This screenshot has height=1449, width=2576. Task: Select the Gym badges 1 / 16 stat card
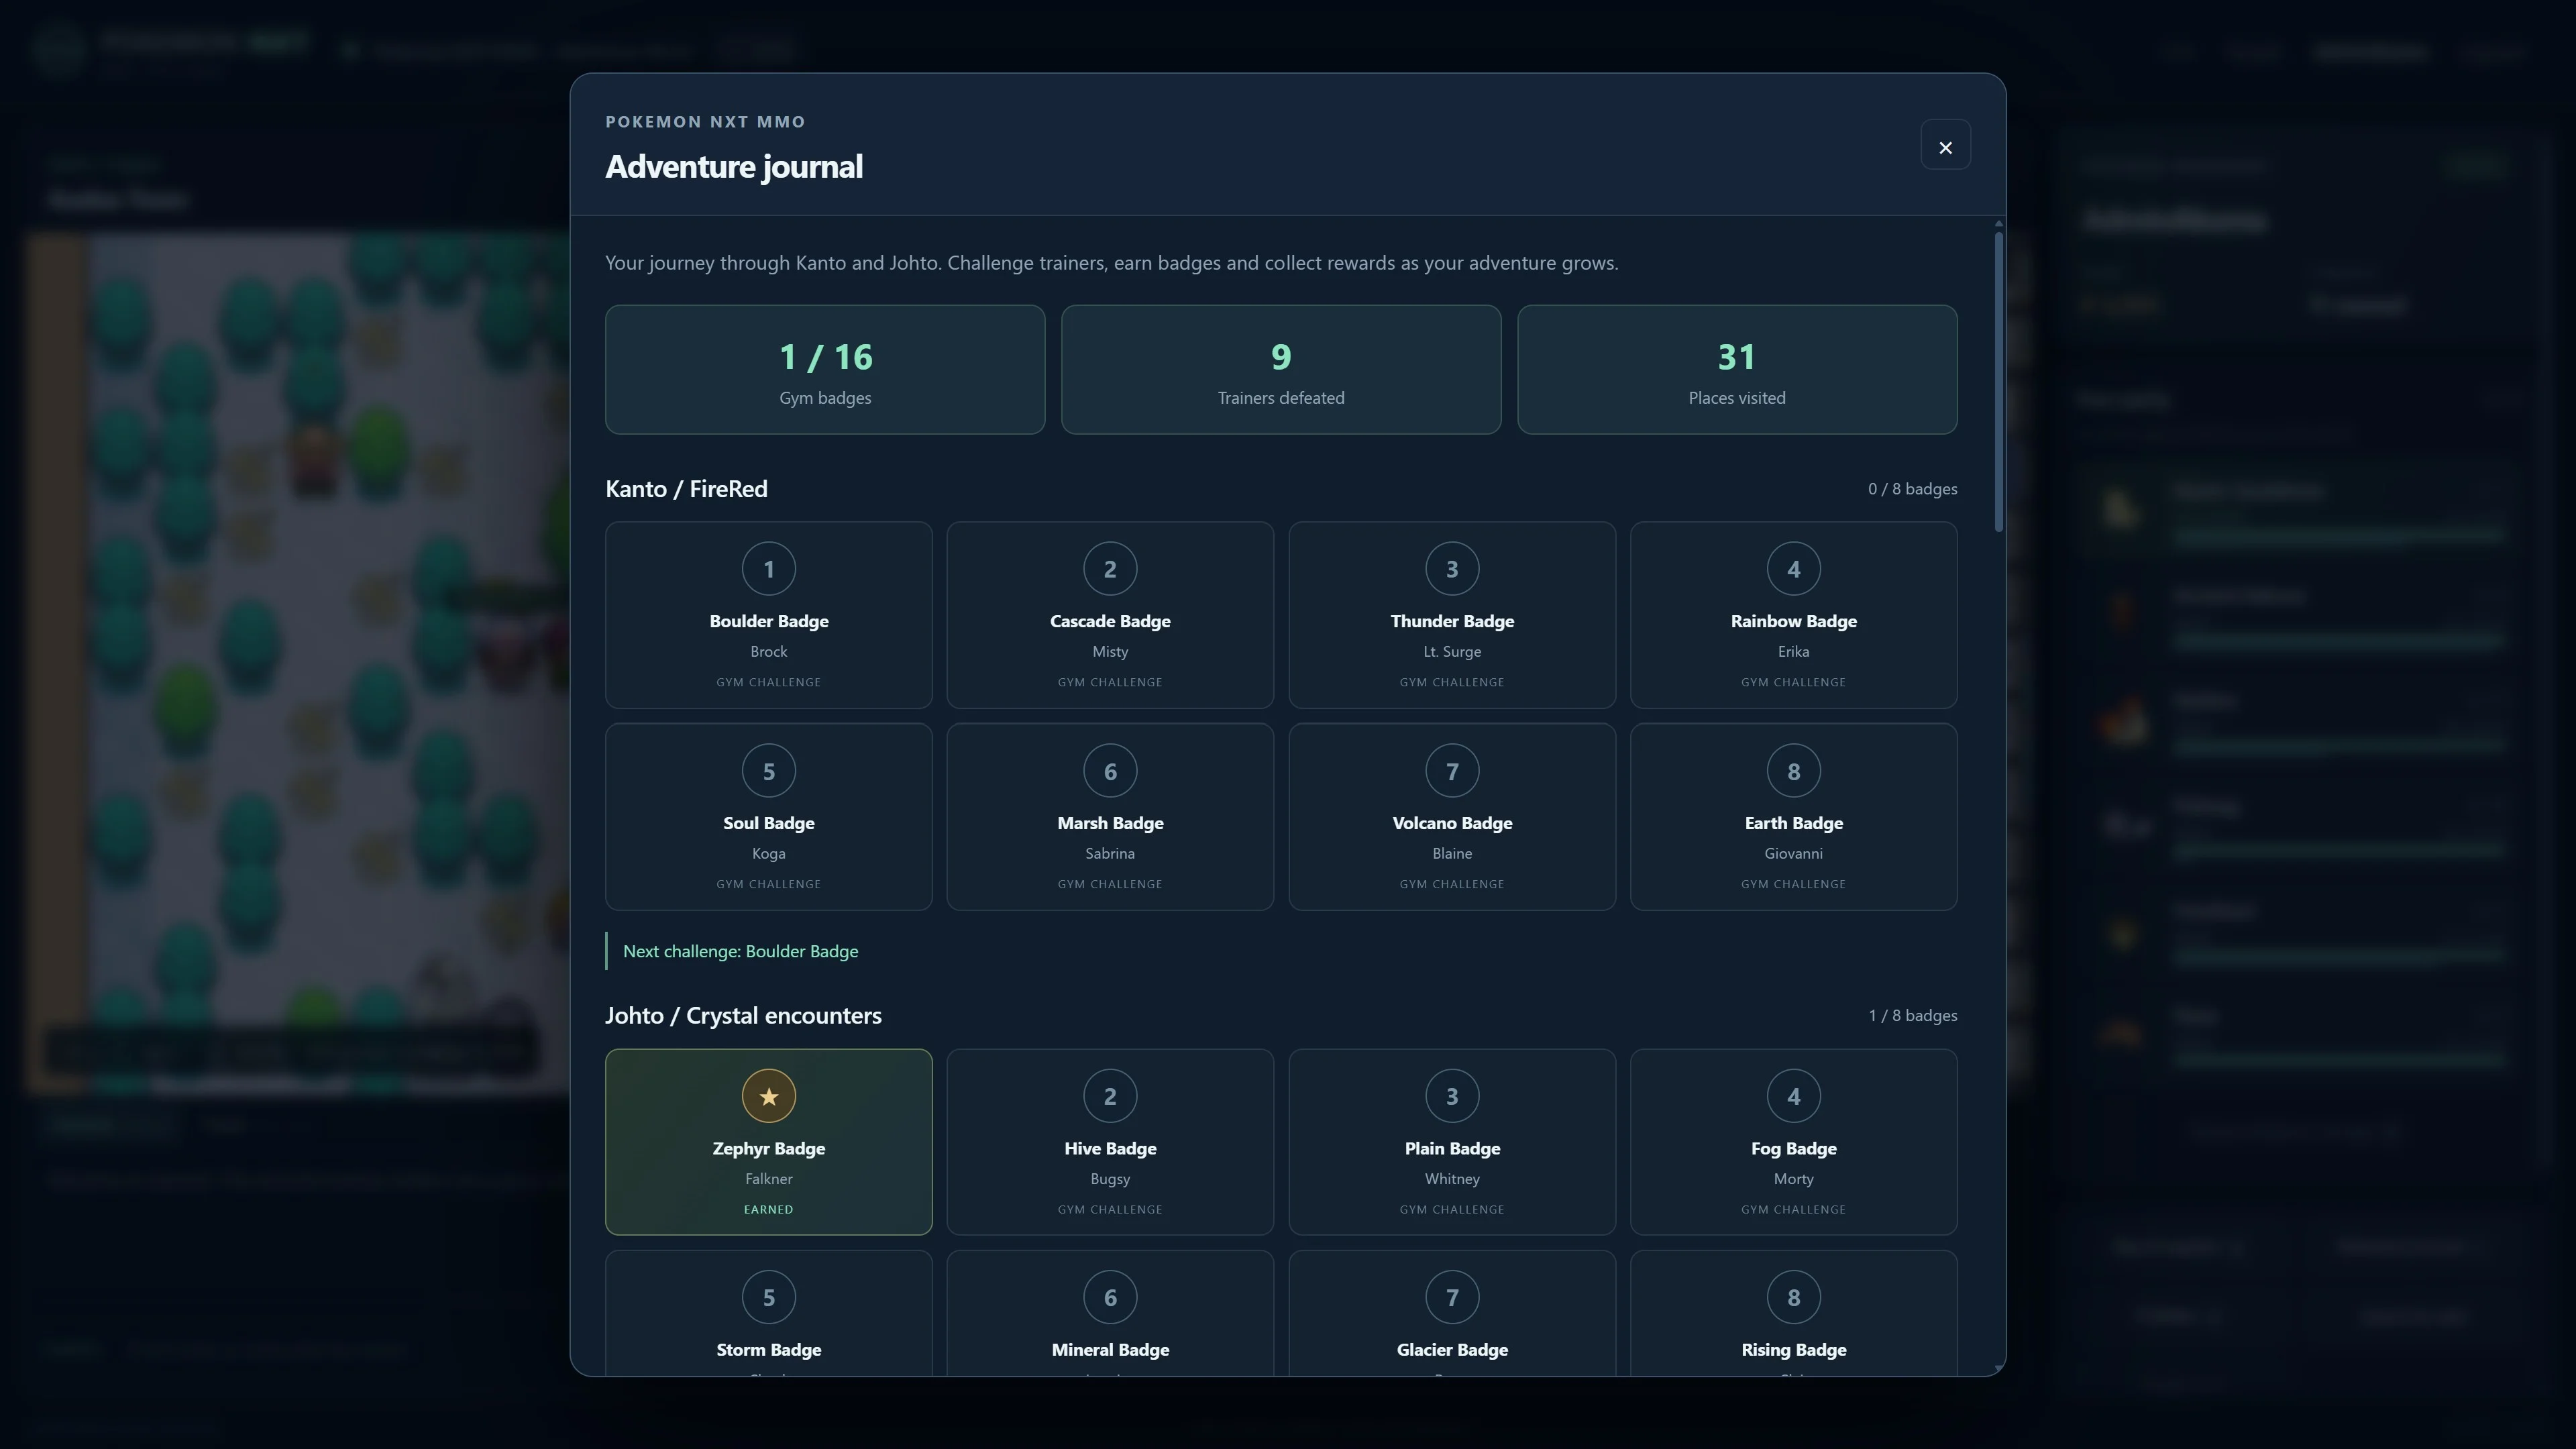(825, 370)
